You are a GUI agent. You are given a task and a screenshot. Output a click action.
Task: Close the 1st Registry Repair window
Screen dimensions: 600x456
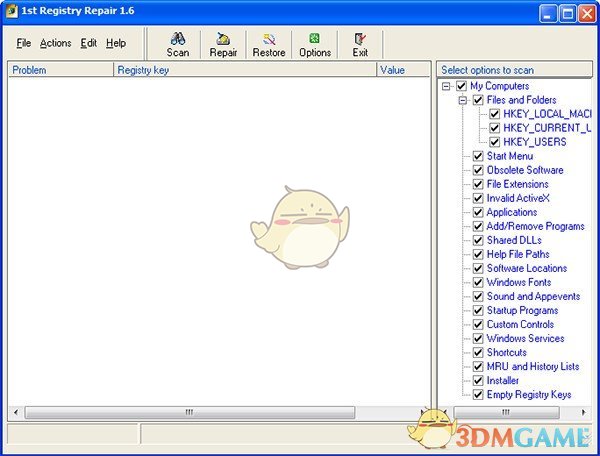pyautogui.click(x=587, y=14)
